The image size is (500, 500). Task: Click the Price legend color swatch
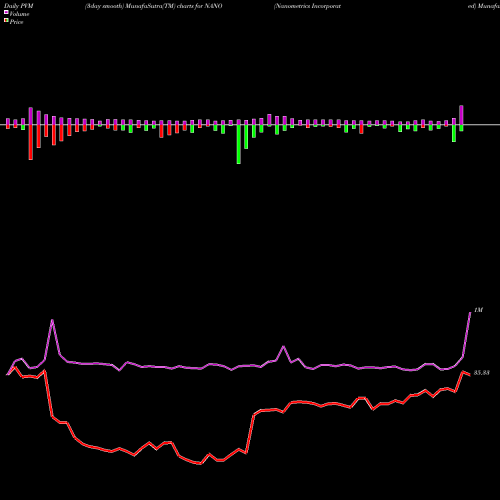click(6, 21)
